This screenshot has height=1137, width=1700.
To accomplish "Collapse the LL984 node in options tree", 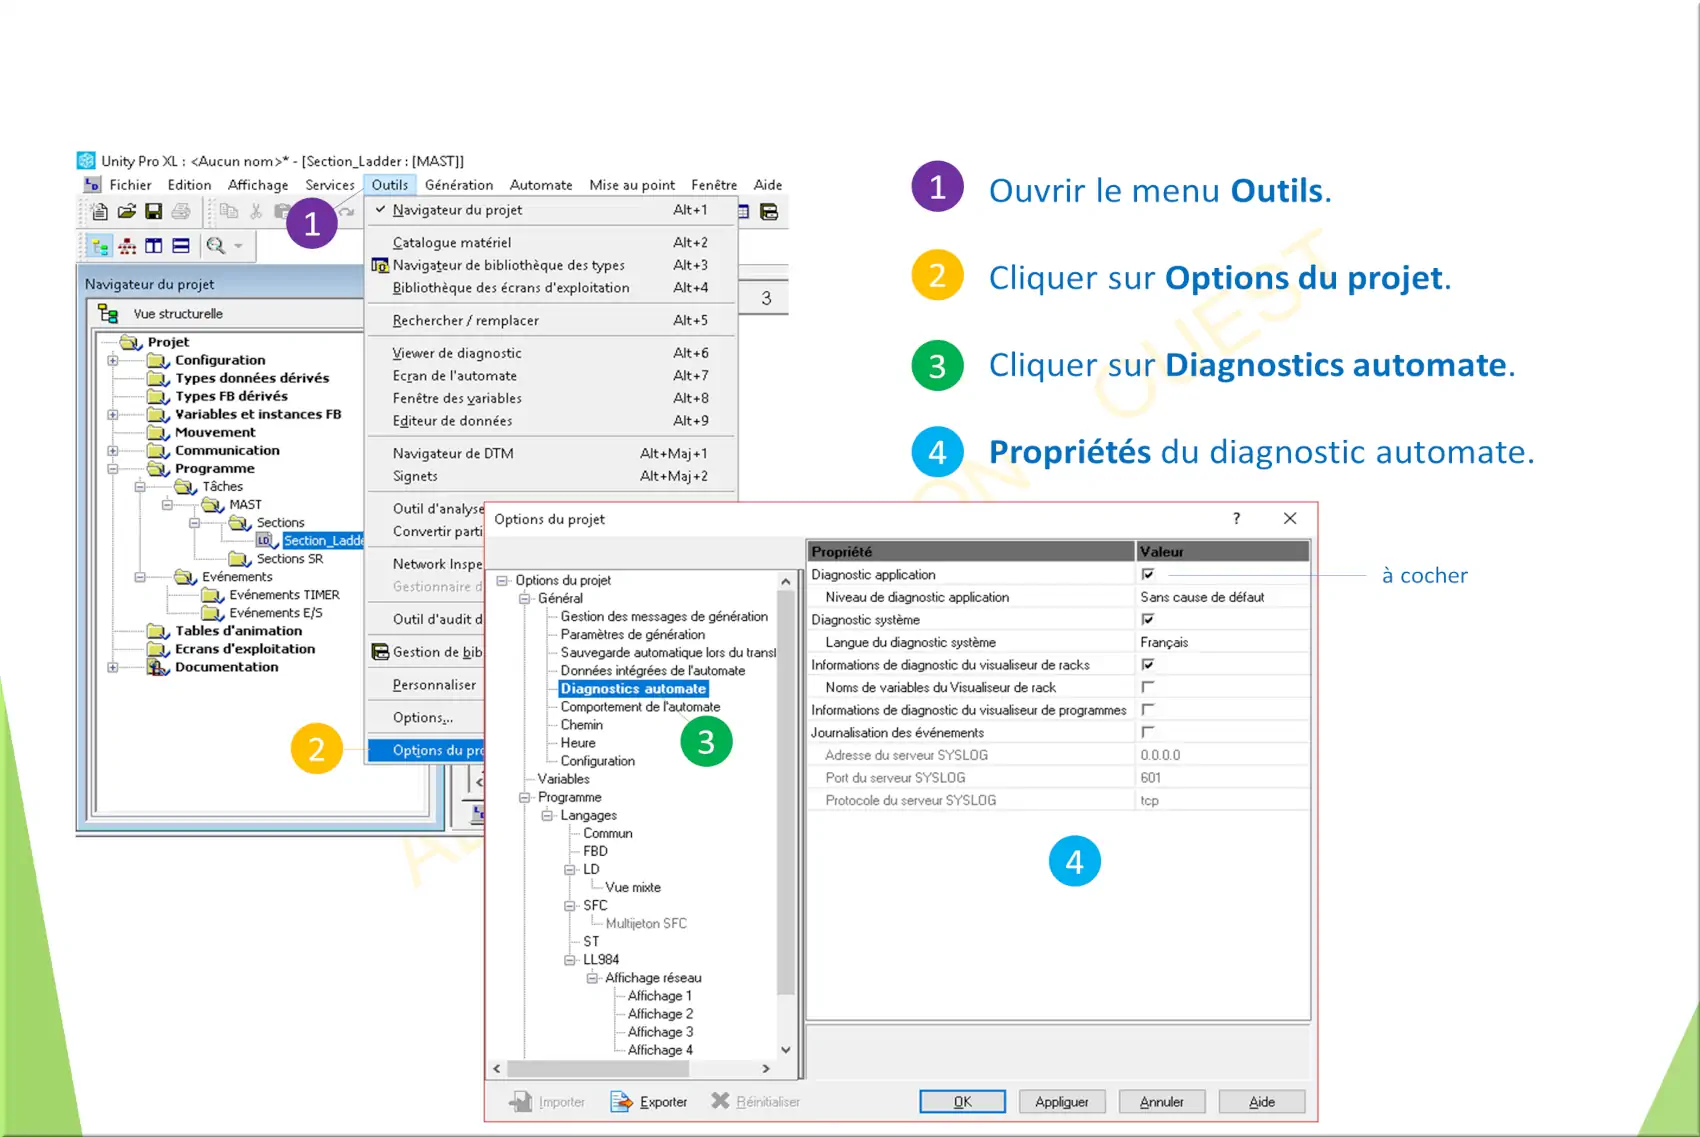I will click(x=570, y=960).
